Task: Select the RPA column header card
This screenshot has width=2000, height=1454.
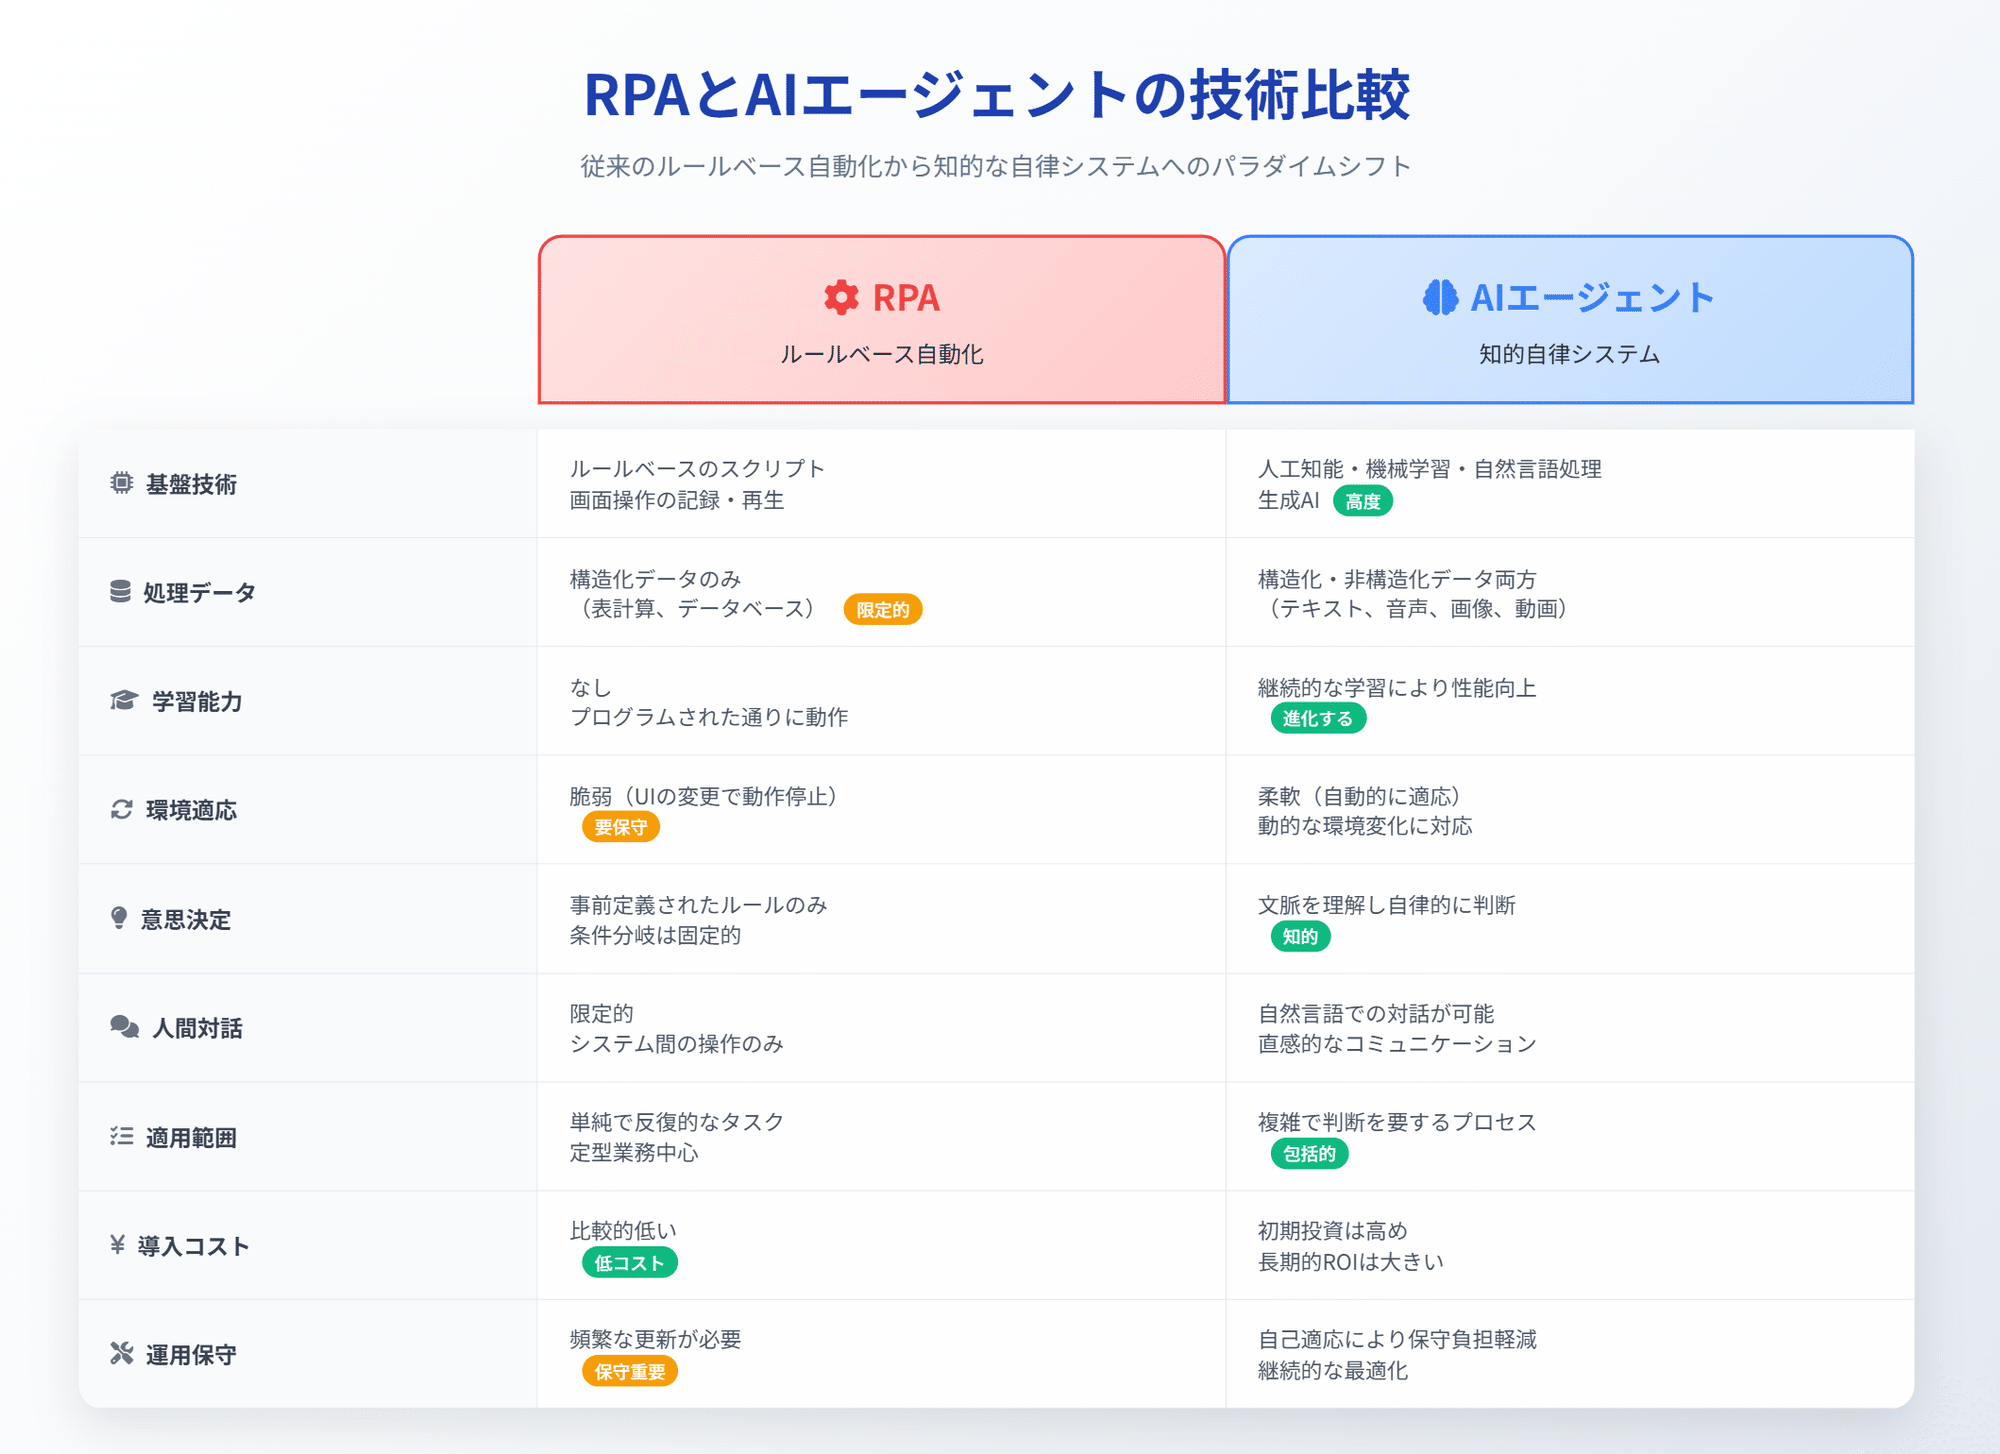Action: [881, 320]
